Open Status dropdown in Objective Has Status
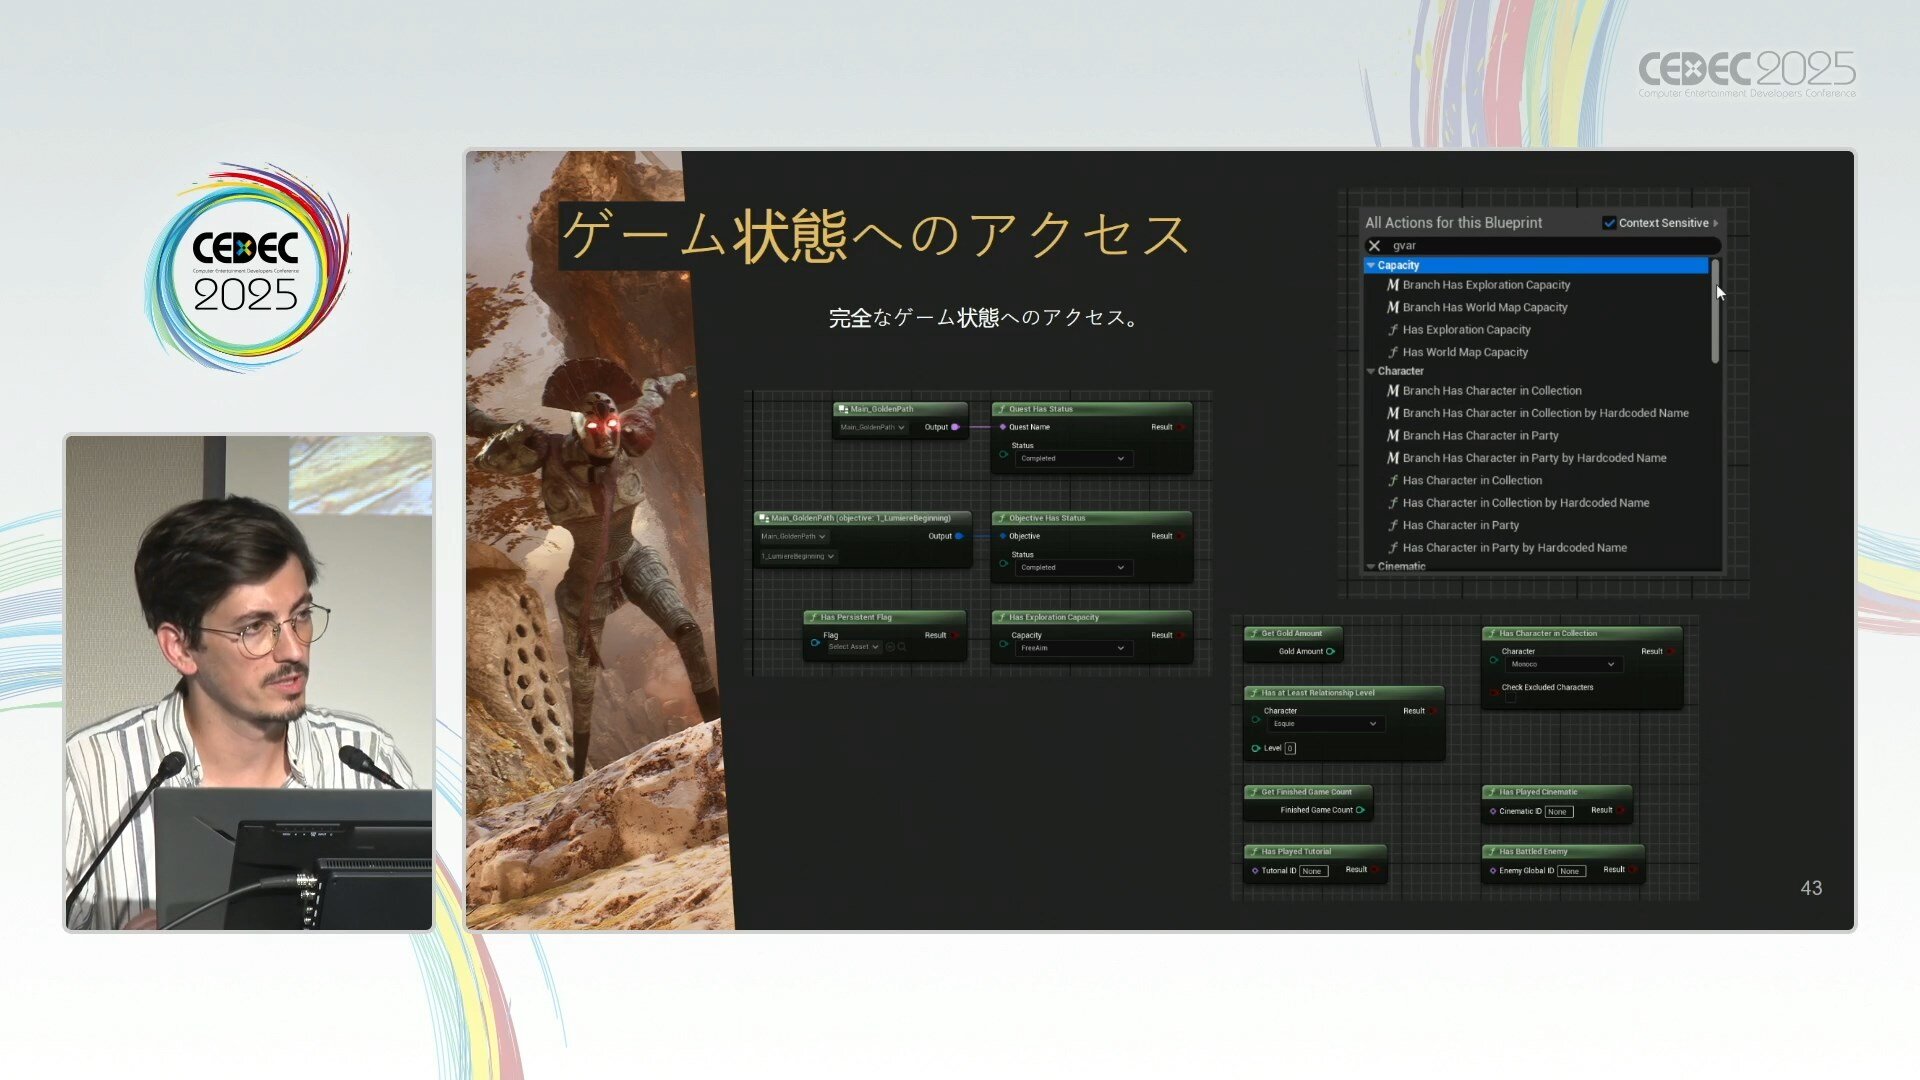The width and height of the screenshot is (1920, 1080). (x=1074, y=568)
